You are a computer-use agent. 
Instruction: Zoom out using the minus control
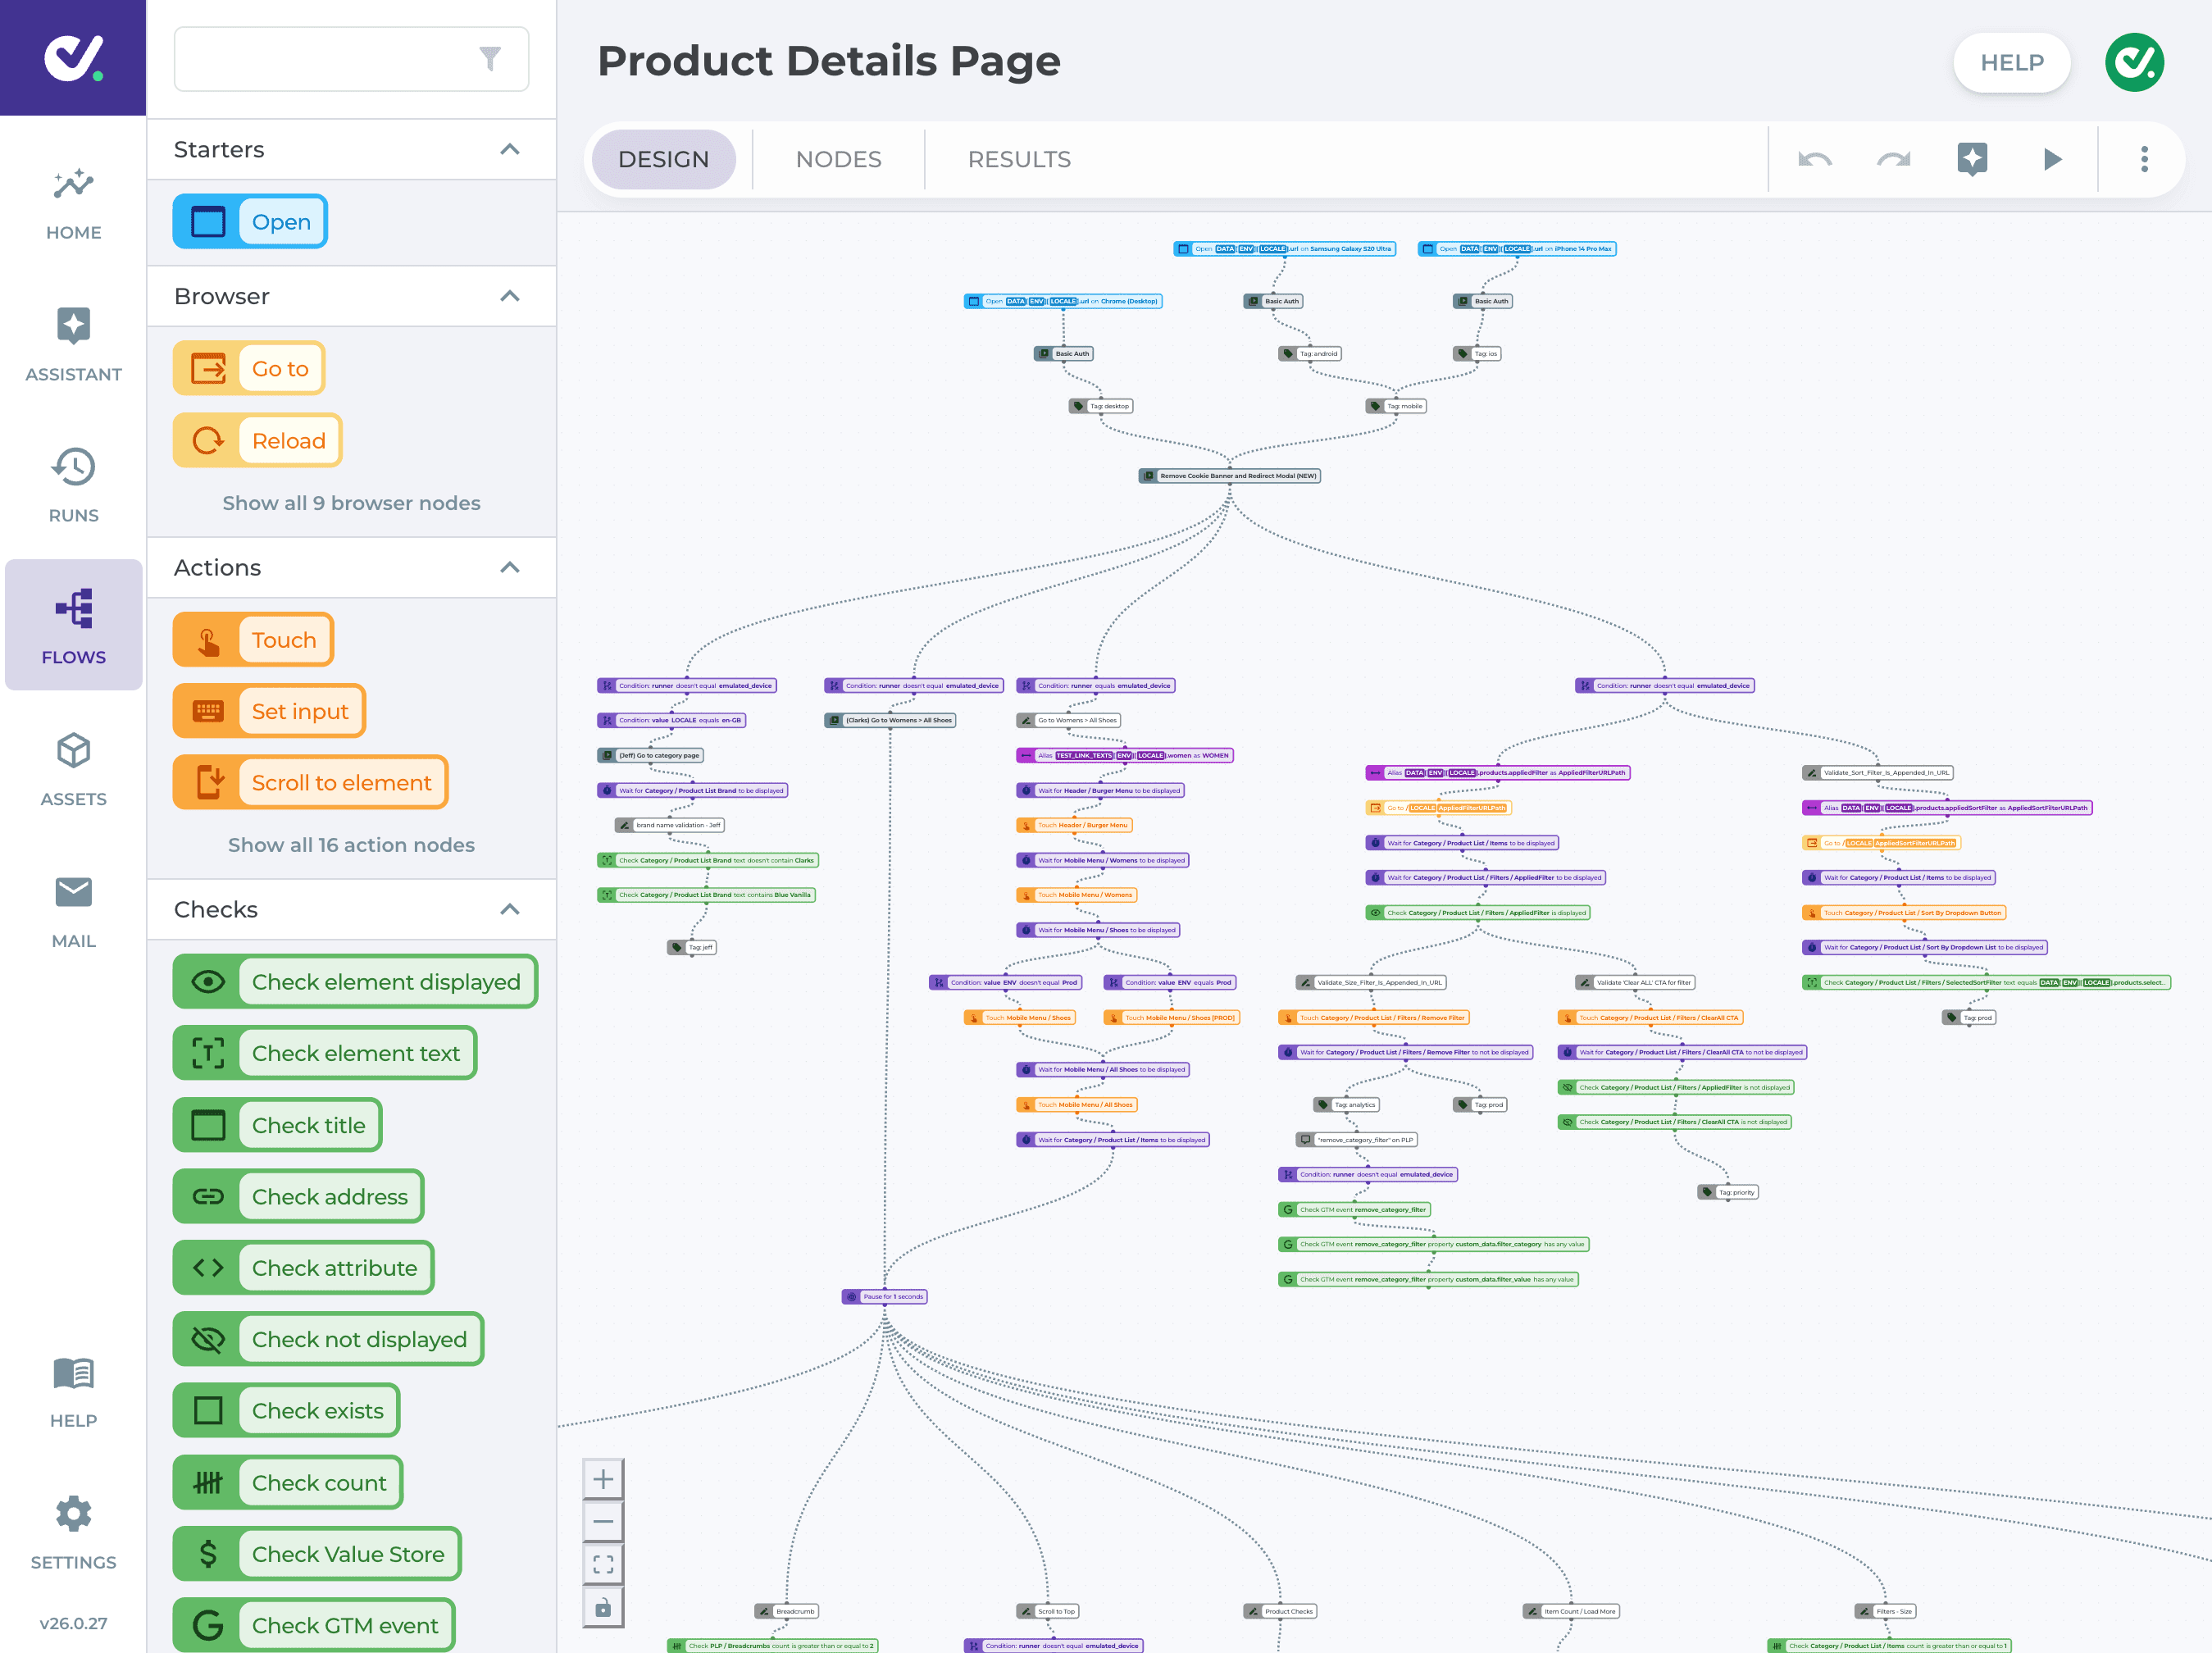tap(603, 1521)
